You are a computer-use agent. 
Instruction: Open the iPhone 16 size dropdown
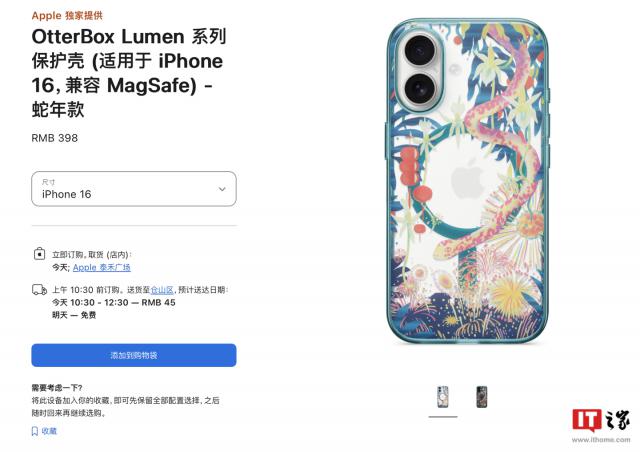pos(134,189)
